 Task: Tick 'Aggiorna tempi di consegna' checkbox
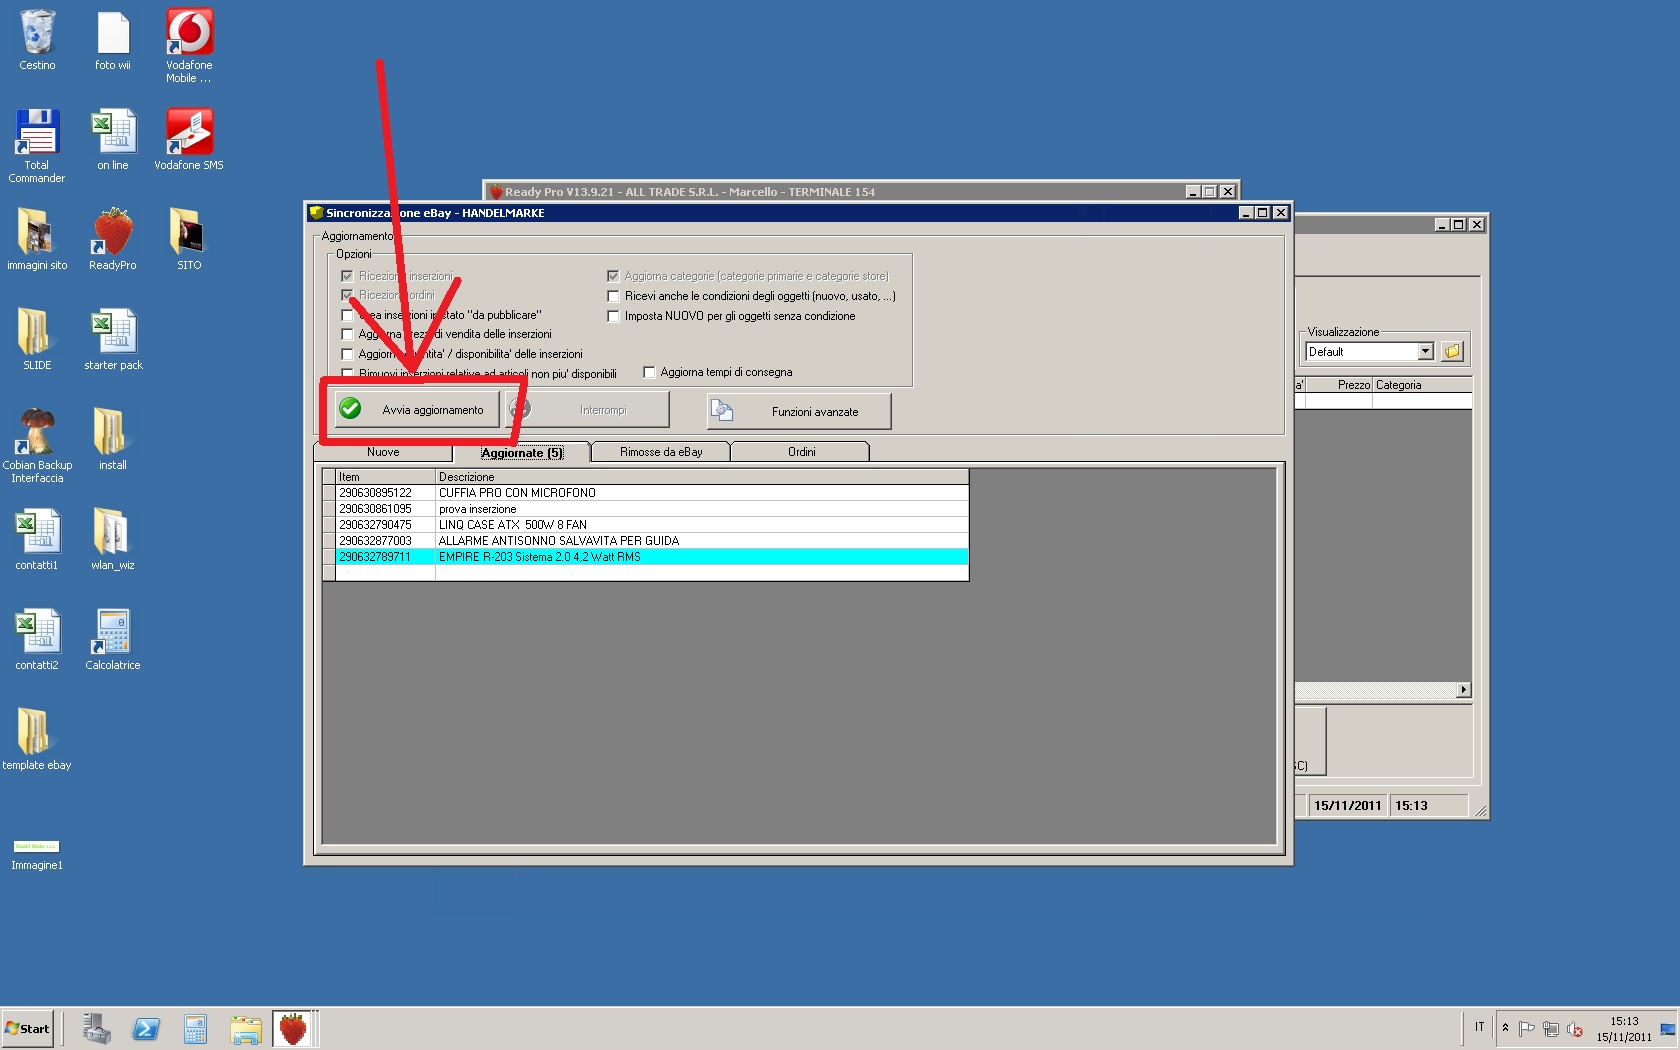click(x=649, y=372)
